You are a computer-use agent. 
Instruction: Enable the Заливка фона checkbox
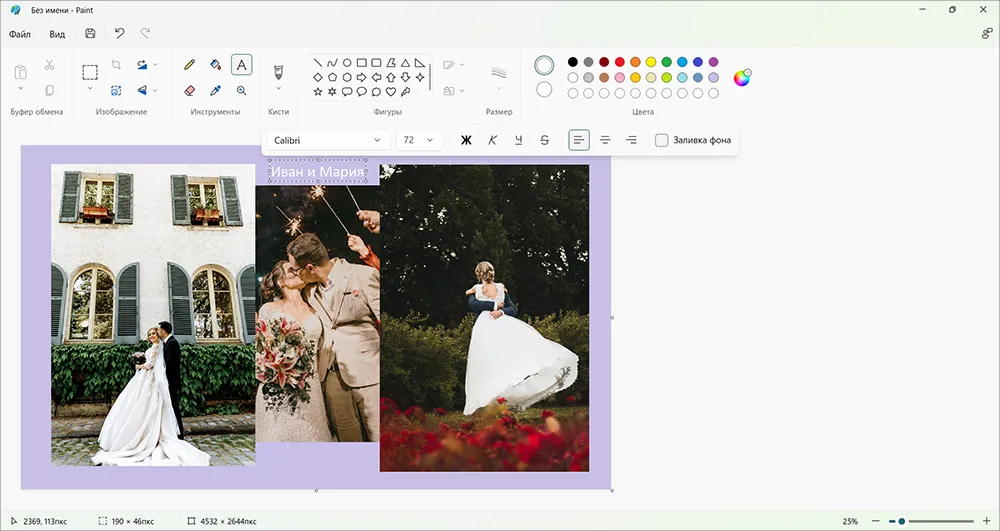point(661,140)
